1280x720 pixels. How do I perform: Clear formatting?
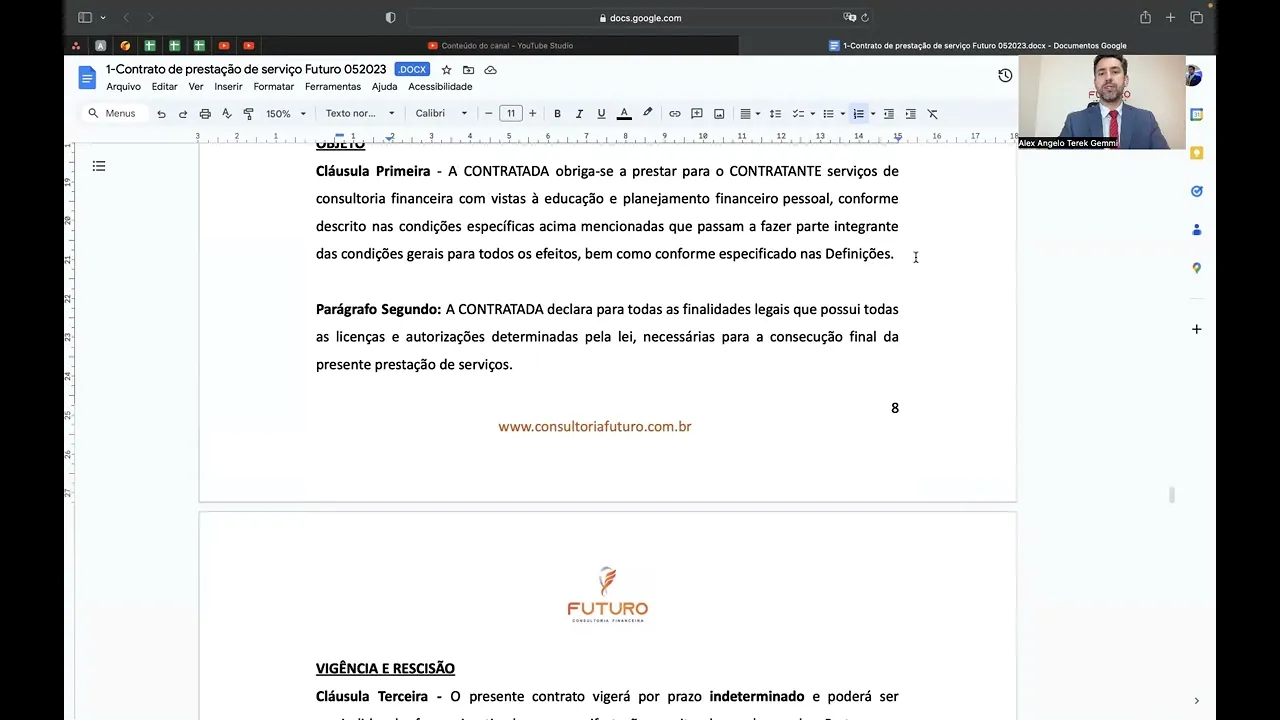pos(932,114)
